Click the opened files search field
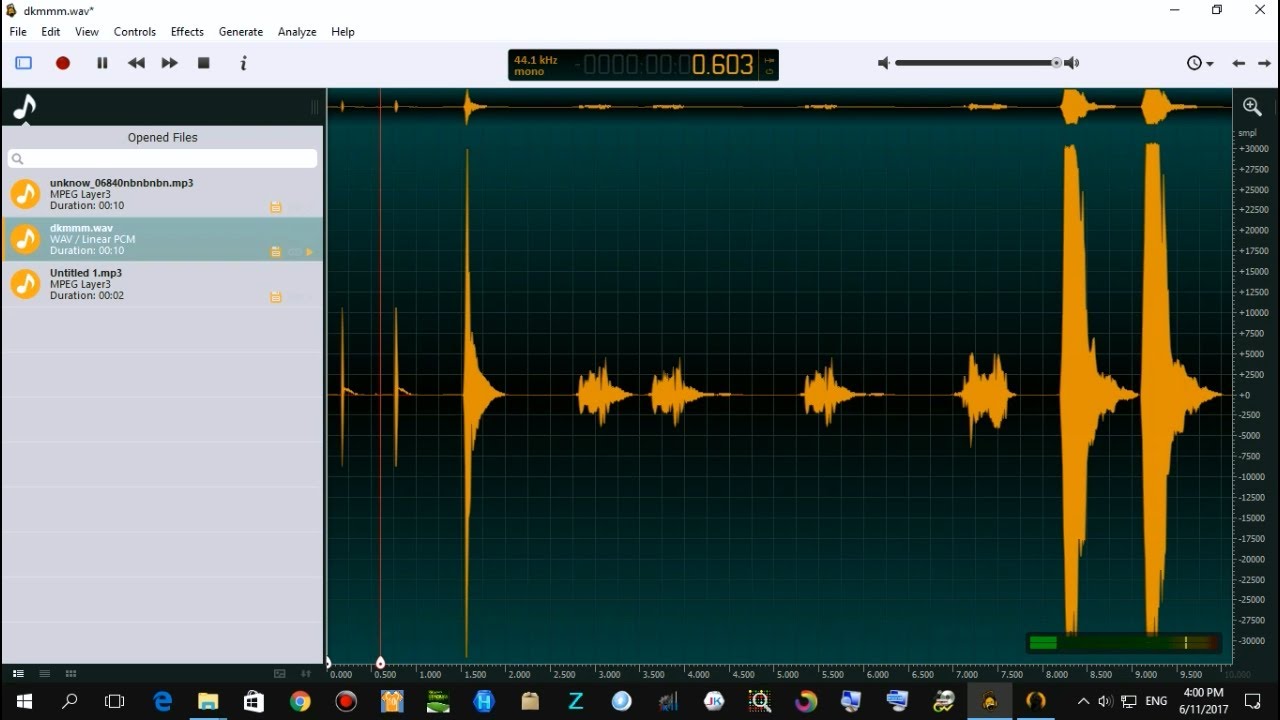This screenshot has height=720, width=1280. click(x=162, y=158)
